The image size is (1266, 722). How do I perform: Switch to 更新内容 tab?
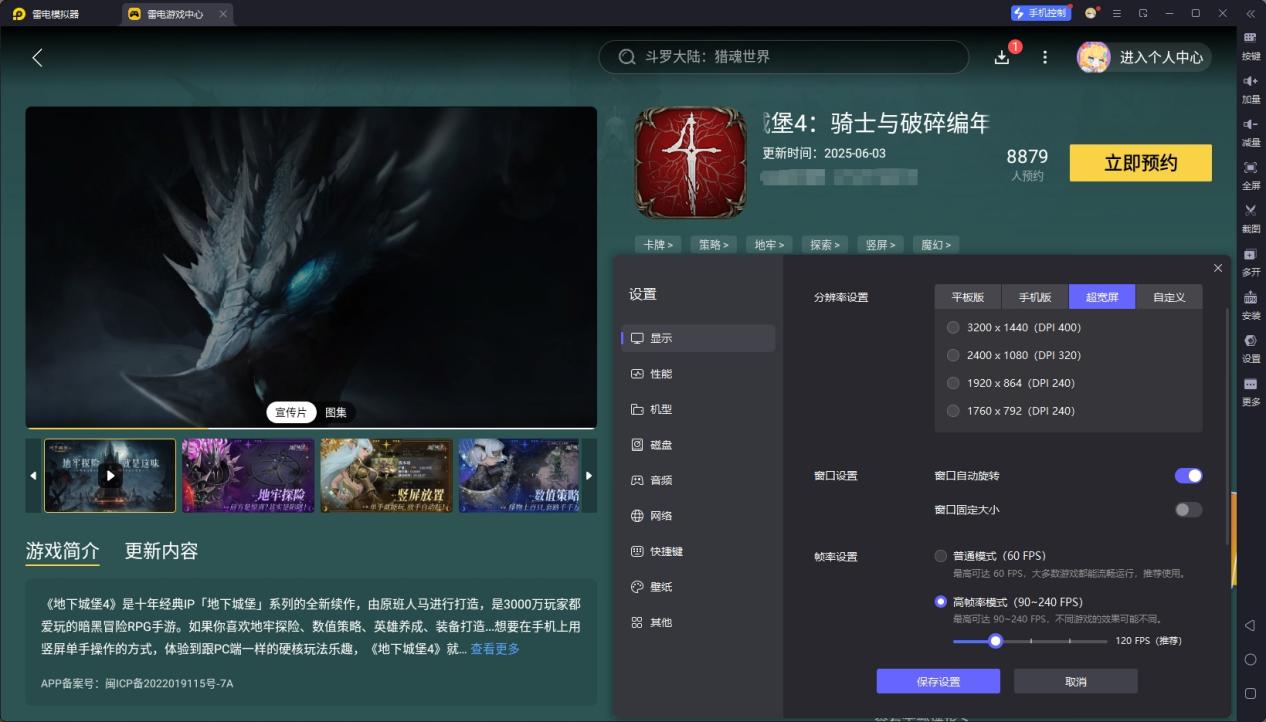(x=161, y=551)
